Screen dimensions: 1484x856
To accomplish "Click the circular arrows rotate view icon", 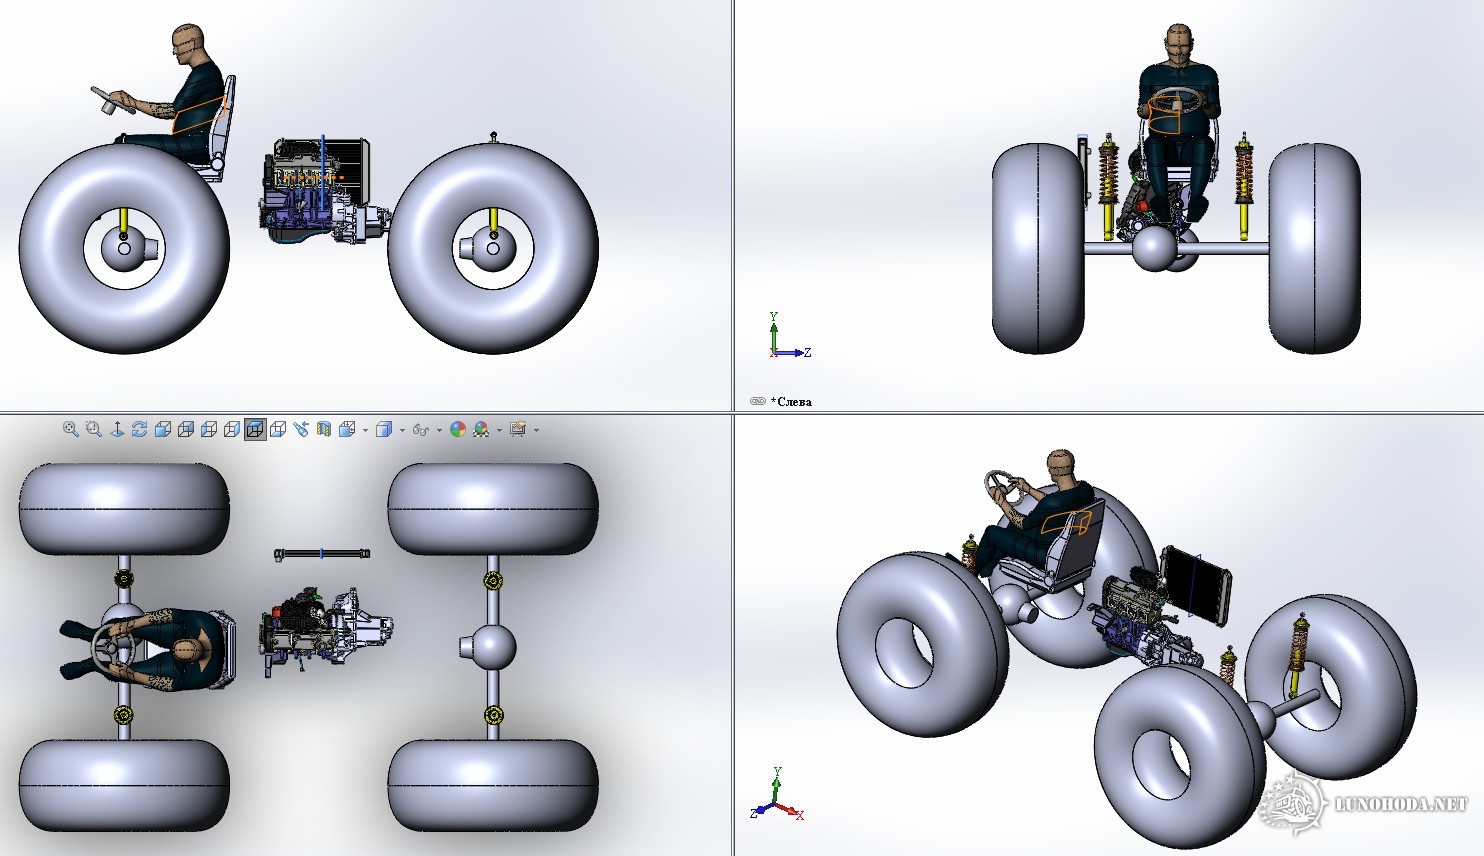I will pyautogui.click(x=139, y=429).
